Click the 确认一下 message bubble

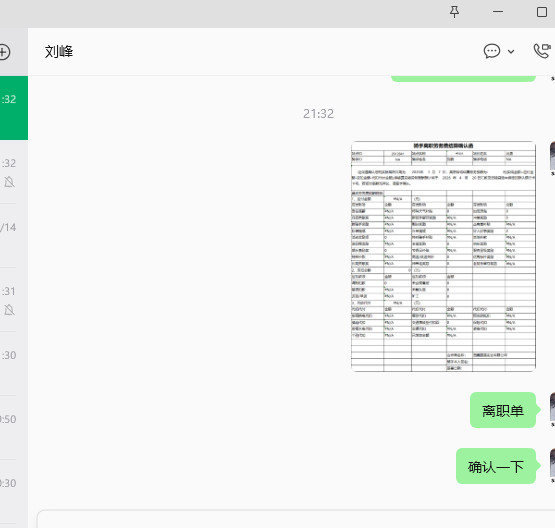(496, 466)
